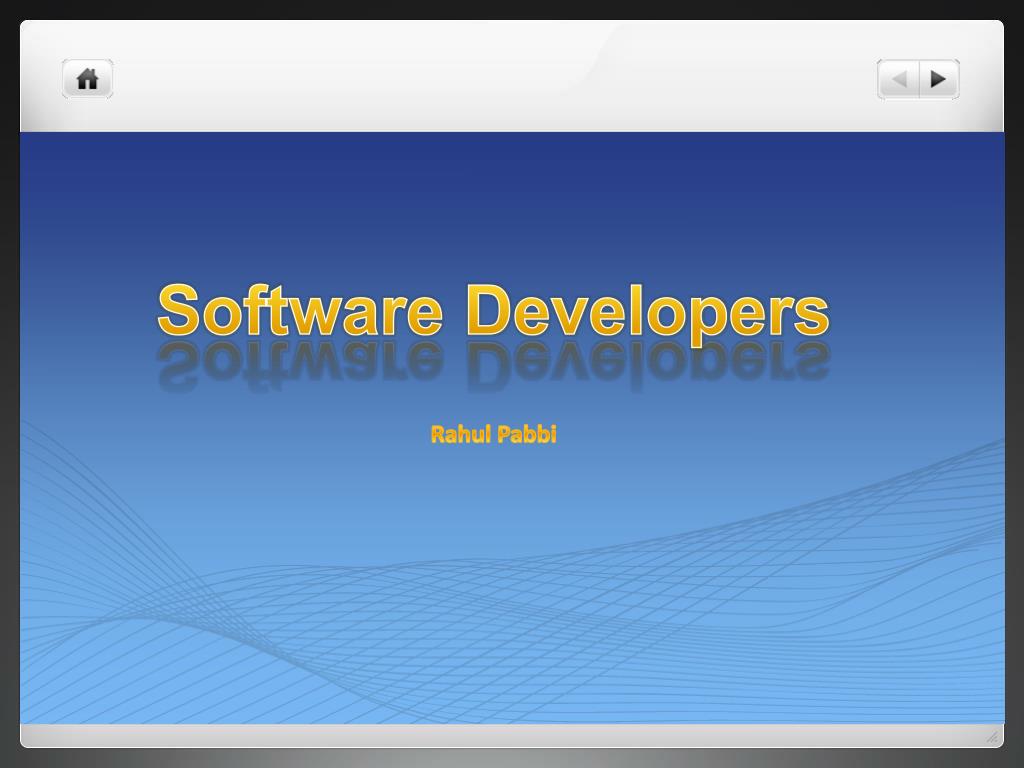The width and height of the screenshot is (1024, 768).
Task: Go to the next slide arrow
Action: pos(939,79)
